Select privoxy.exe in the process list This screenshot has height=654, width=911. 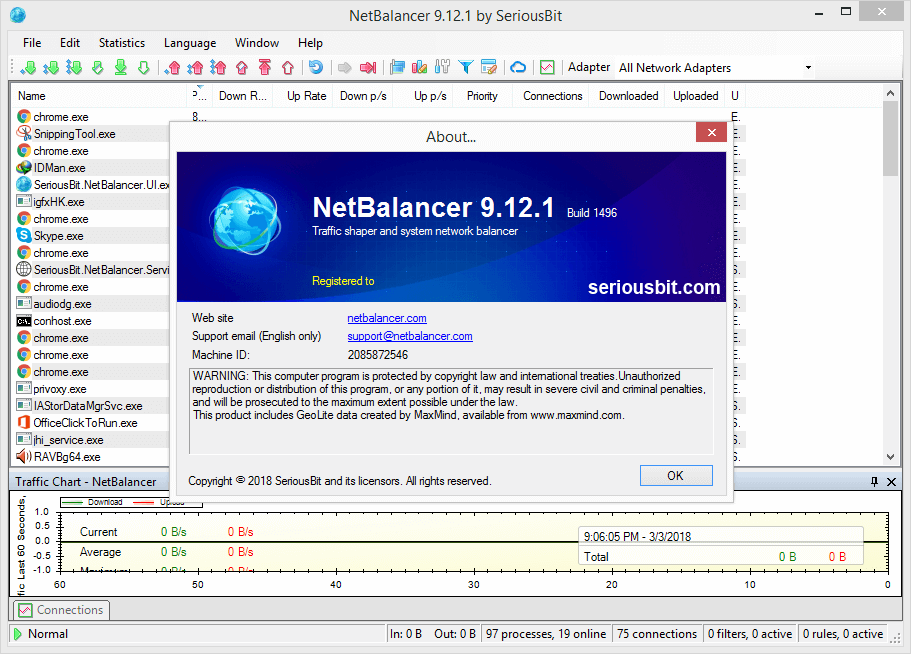pyautogui.click(x=60, y=389)
